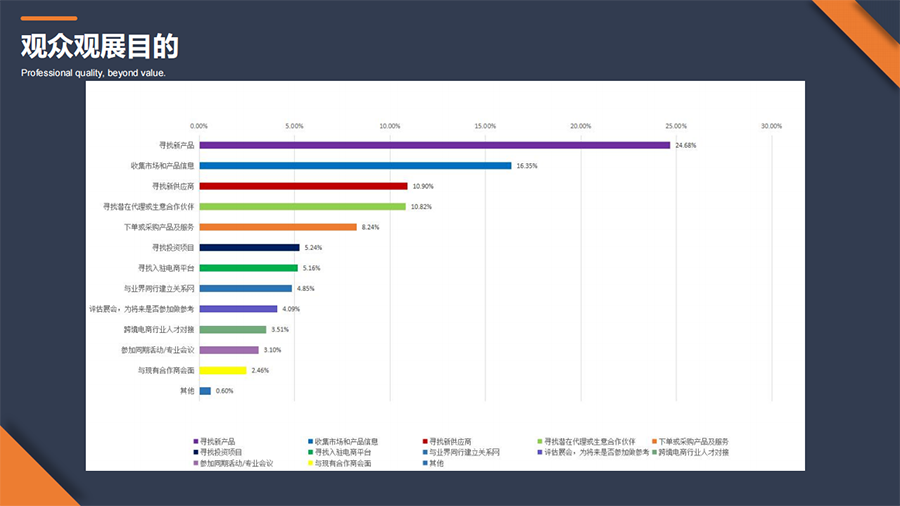This screenshot has width=900, height=506.
Task: Select the yellow 与现有合作商会面 legend swatch
Action: click(x=310, y=464)
